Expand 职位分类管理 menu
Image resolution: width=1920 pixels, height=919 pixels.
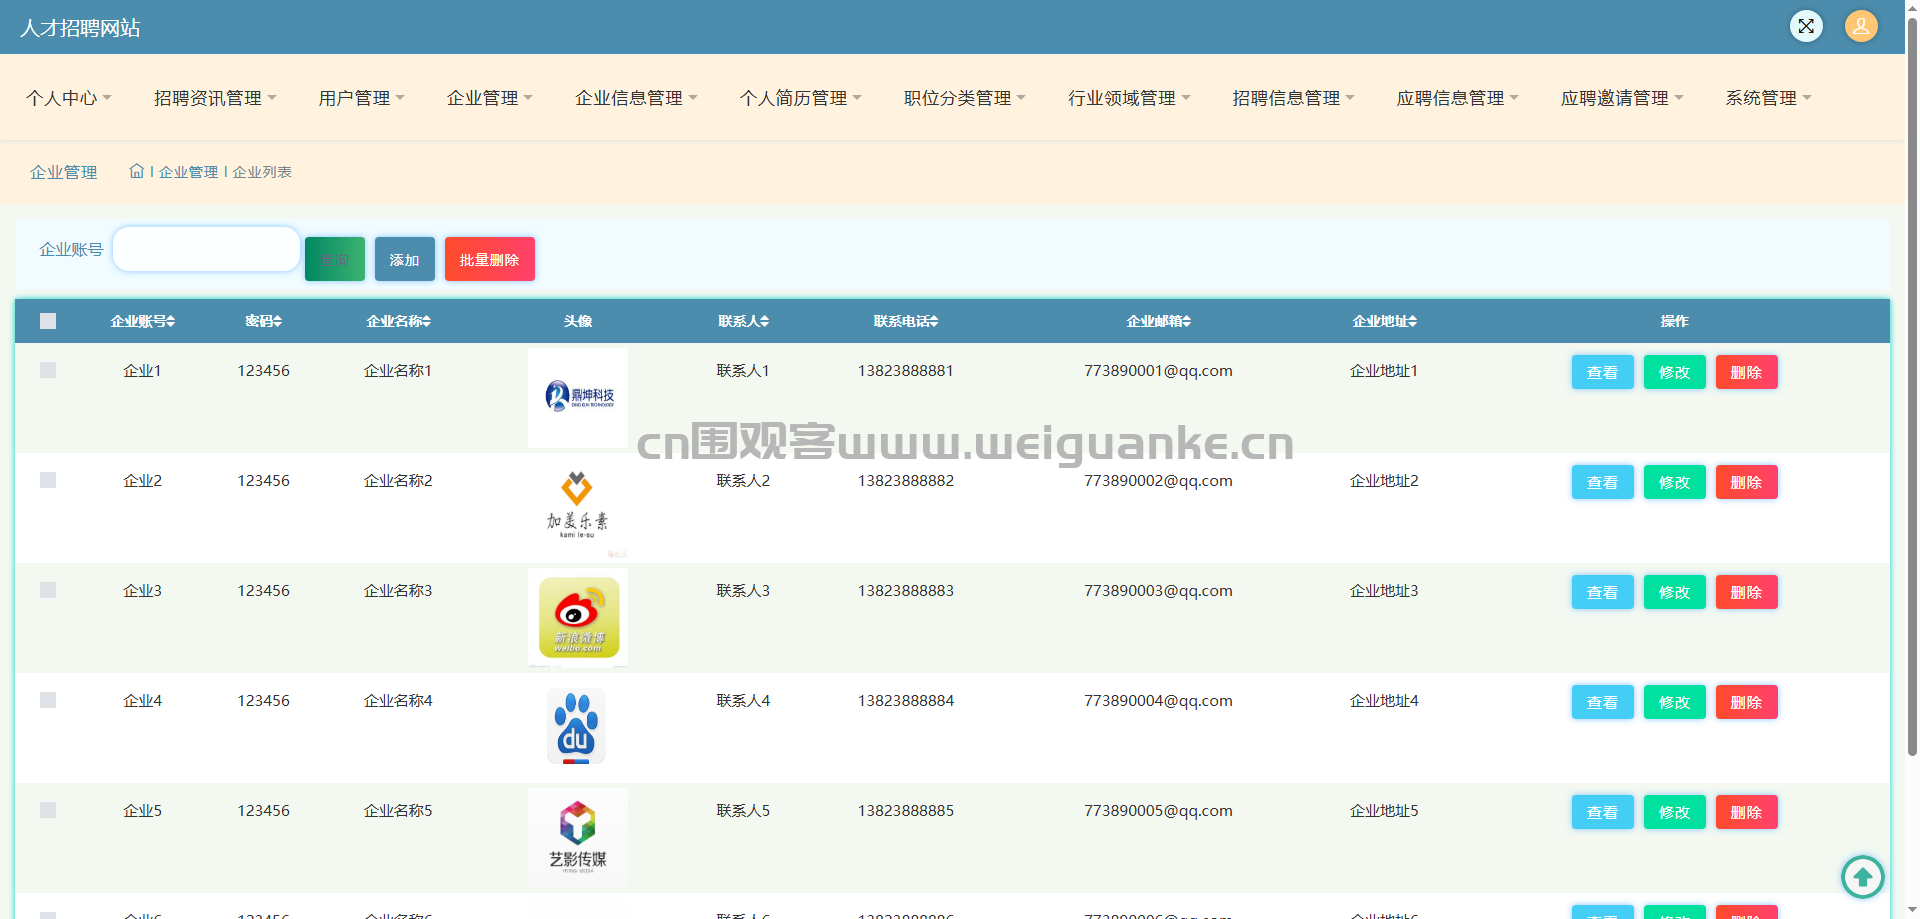coord(965,98)
